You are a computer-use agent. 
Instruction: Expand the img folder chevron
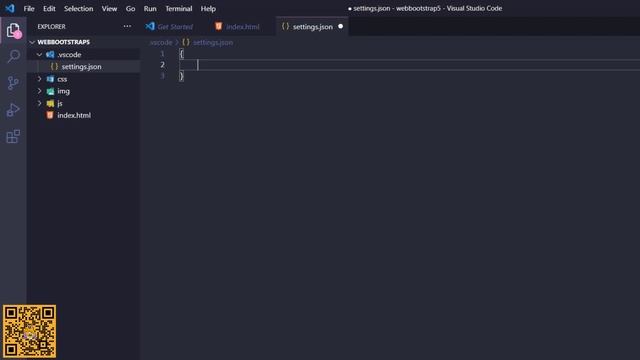(40, 91)
